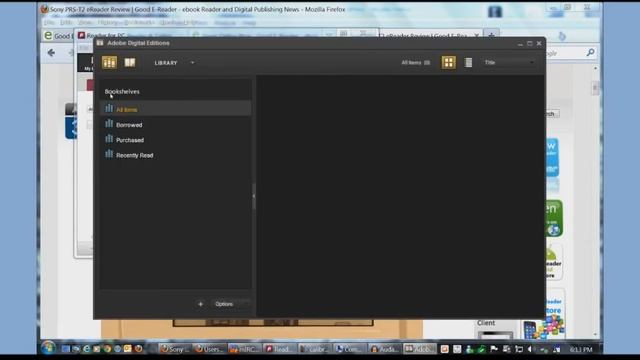Switch to Sony taskbar button
This screenshot has width=640, height=360.
[174, 349]
